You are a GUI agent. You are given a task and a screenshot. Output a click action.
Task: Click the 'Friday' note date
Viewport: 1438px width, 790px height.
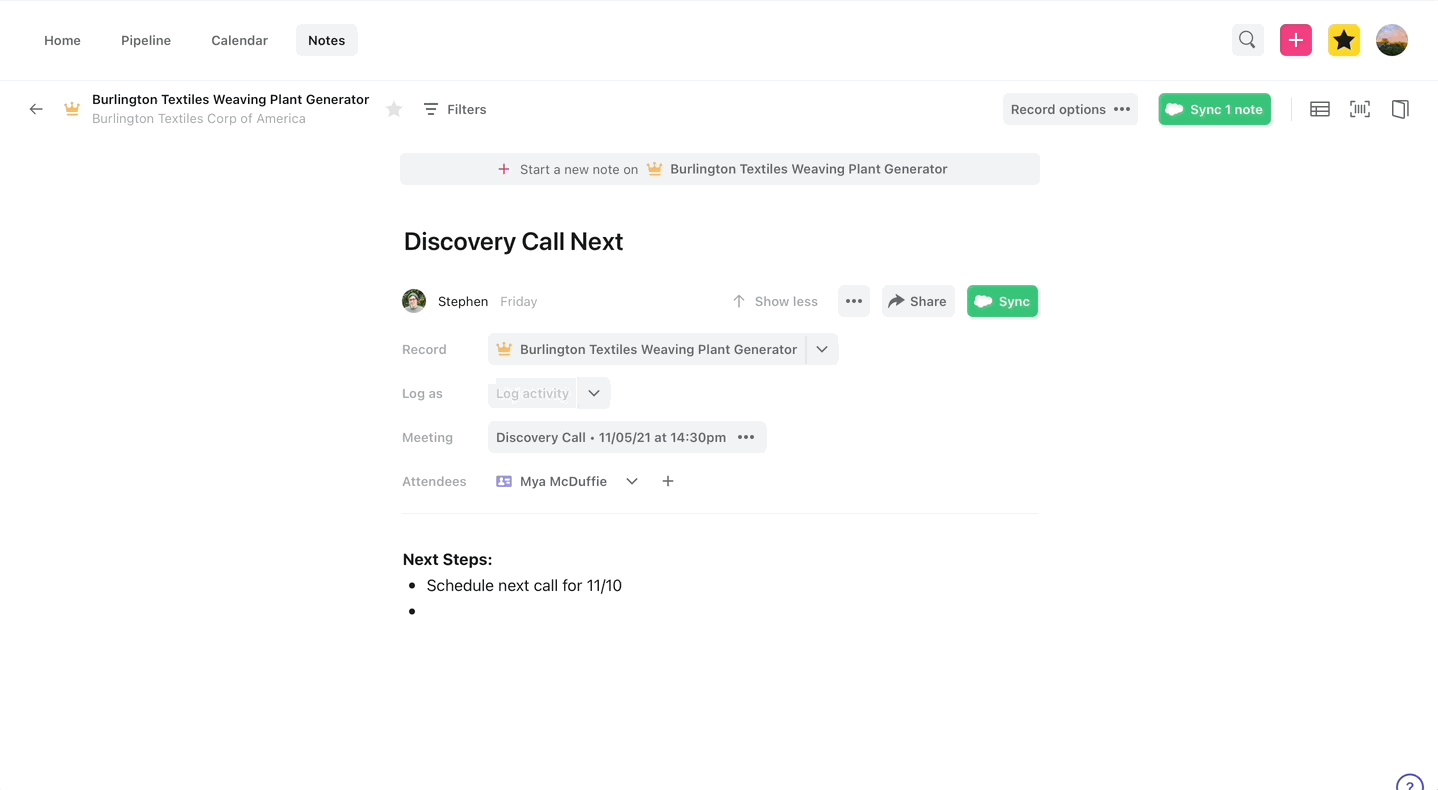519,301
